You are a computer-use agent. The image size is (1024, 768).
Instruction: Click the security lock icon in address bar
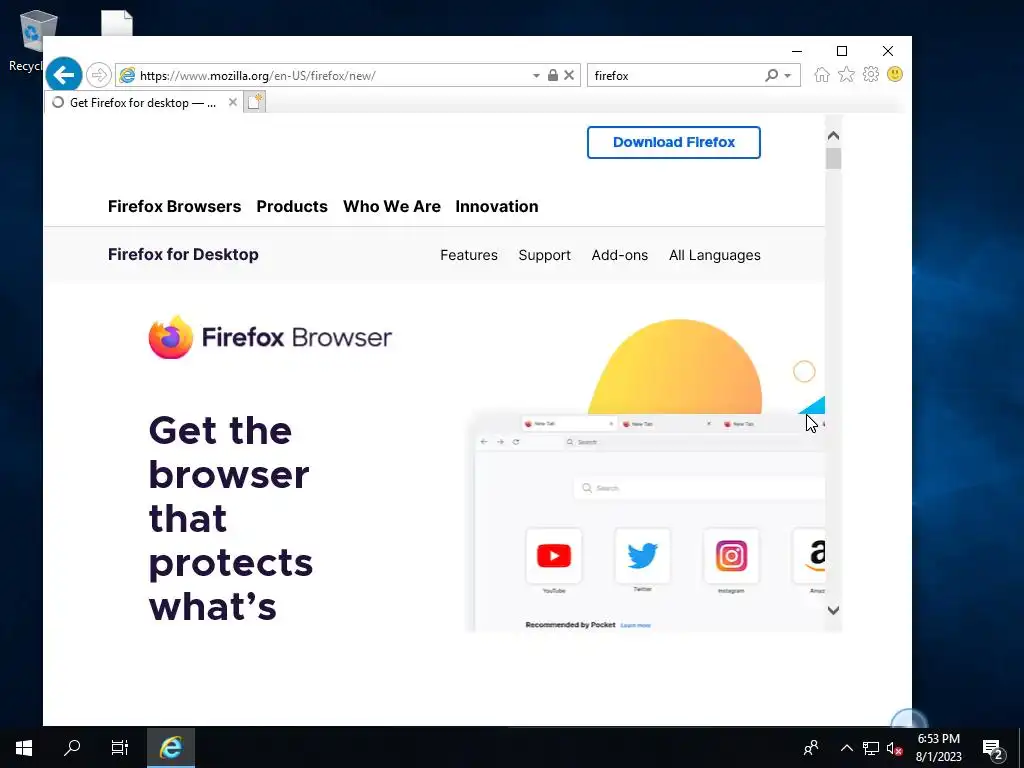pos(552,75)
